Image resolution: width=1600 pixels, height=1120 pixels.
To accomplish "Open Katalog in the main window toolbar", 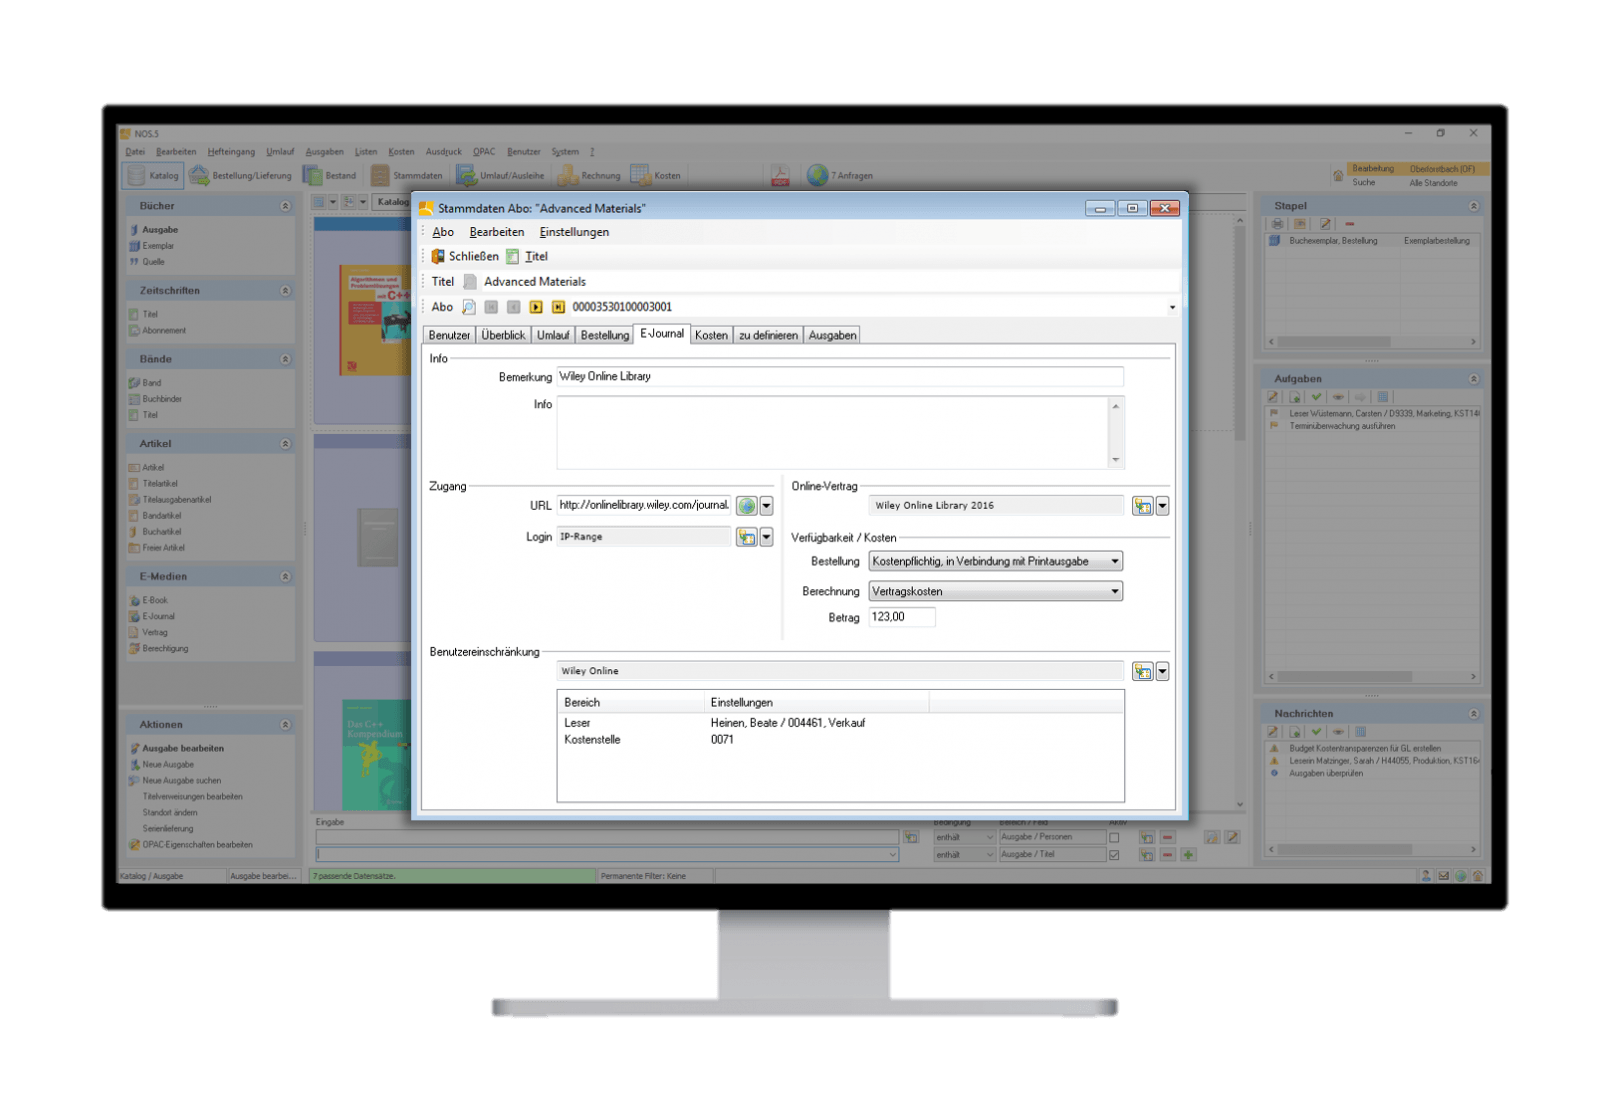I will point(152,176).
